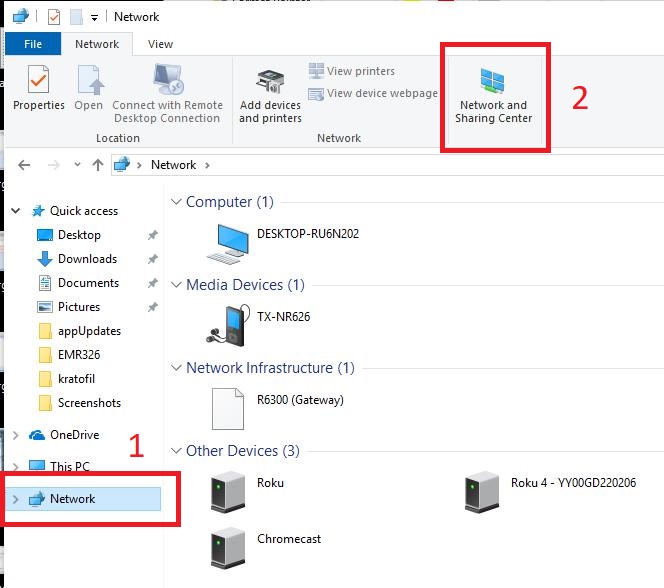The image size is (664, 588).
Task: Expand the OneDrive tree node
Action: (16, 435)
